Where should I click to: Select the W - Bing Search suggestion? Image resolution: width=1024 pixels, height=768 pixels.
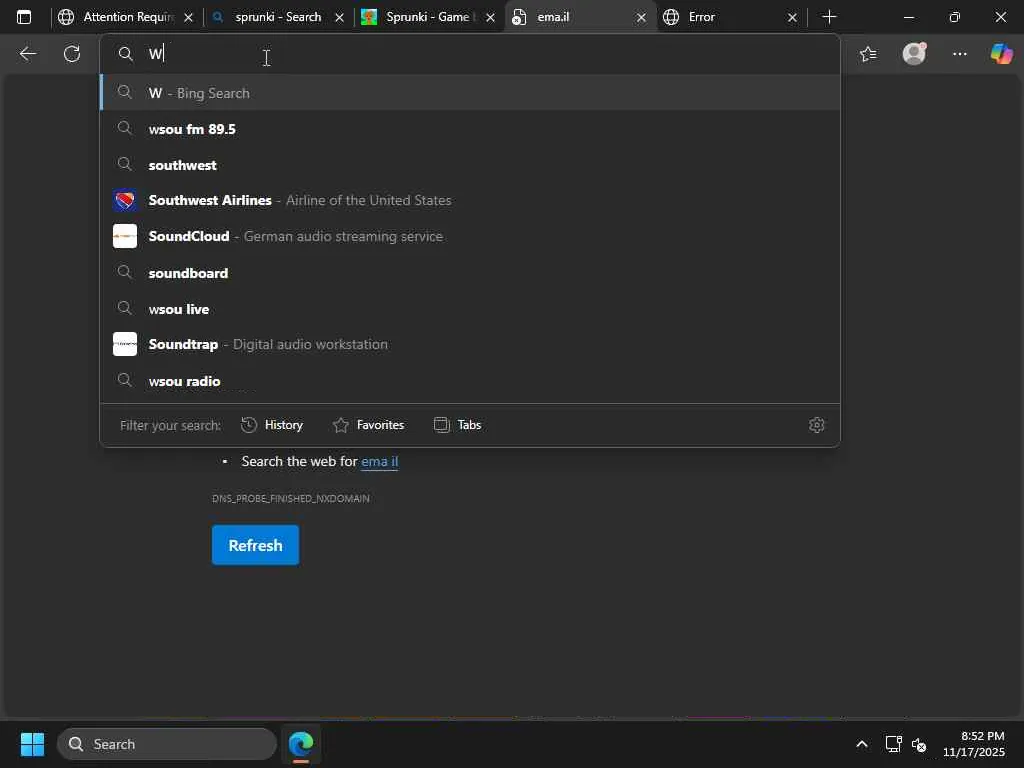coord(470,93)
